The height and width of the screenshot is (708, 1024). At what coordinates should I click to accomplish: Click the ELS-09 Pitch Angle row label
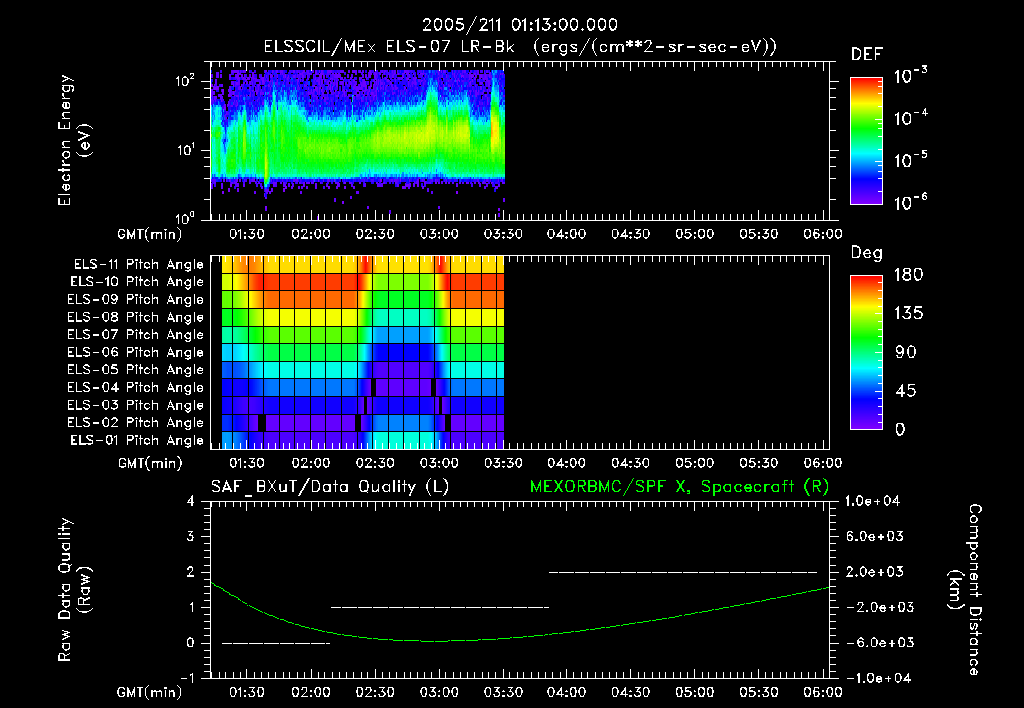136,300
